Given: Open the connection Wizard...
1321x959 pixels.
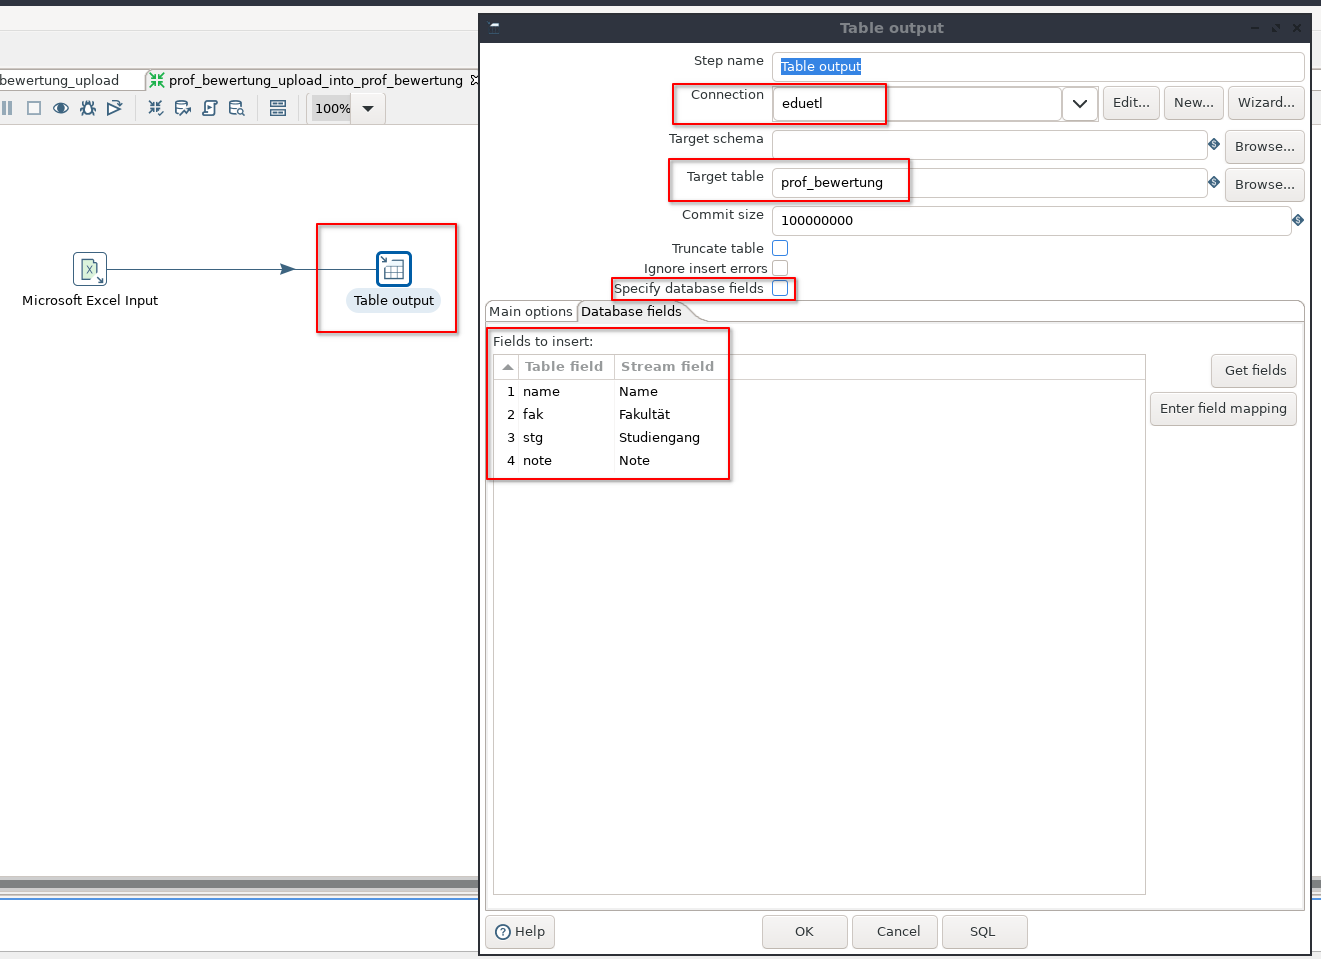Looking at the screenshot, I should tap(1266, 102).
